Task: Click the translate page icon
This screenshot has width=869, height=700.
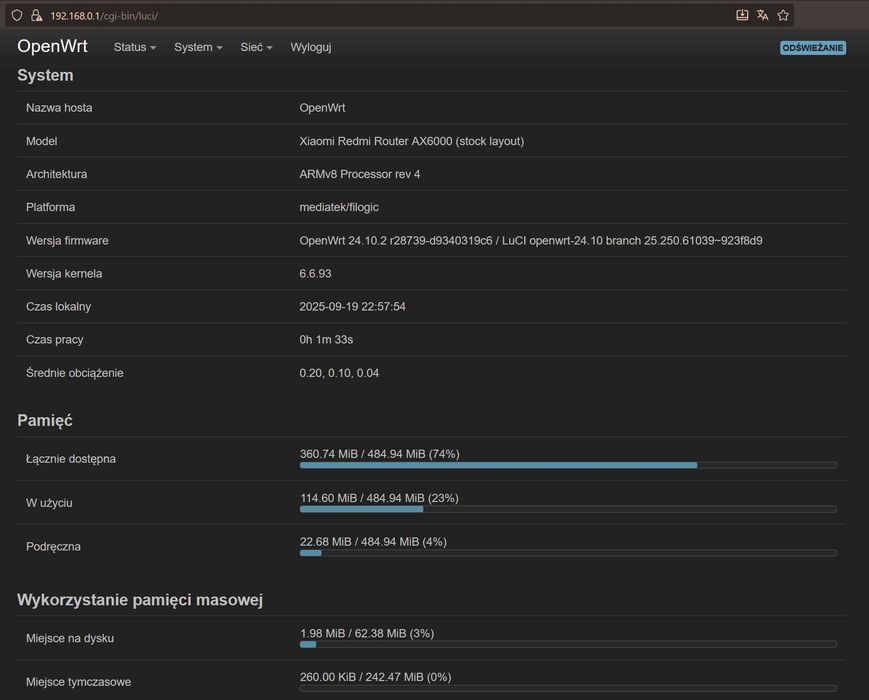Action: coord(763,16)
